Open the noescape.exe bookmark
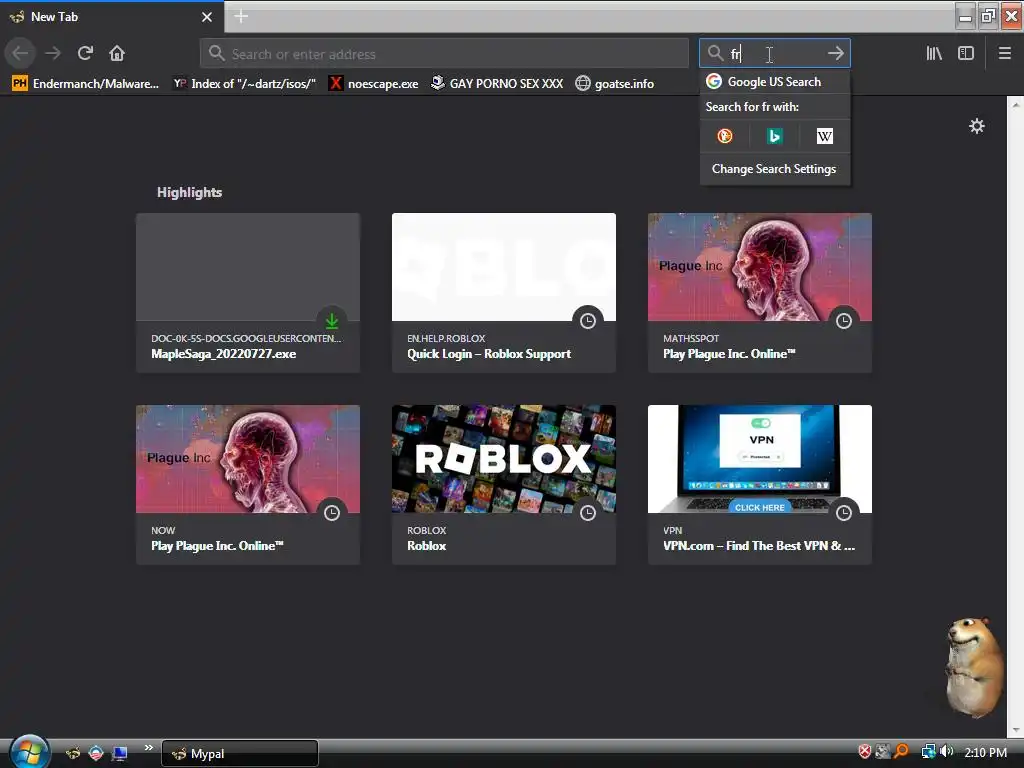Image resolution: width=1024 pixels, height=768 pixels. [374, 84]
